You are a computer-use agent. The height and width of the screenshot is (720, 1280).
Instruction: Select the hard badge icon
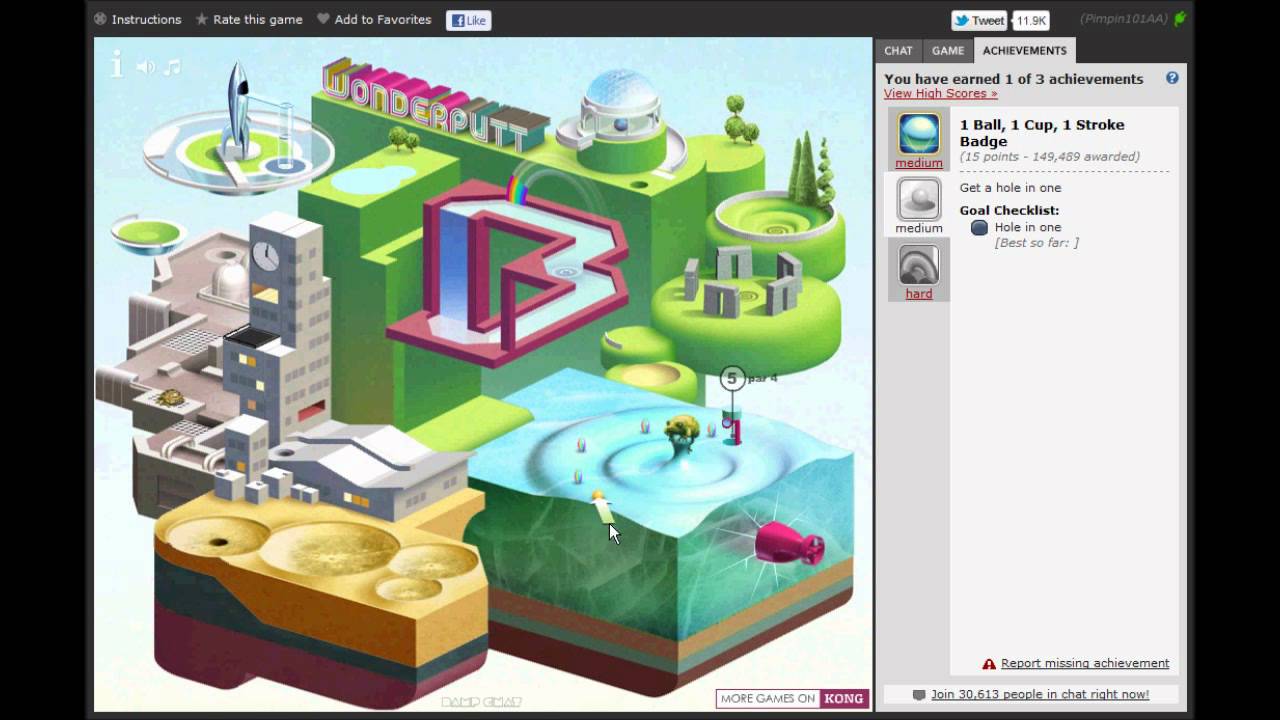click(x=918, y=265)
